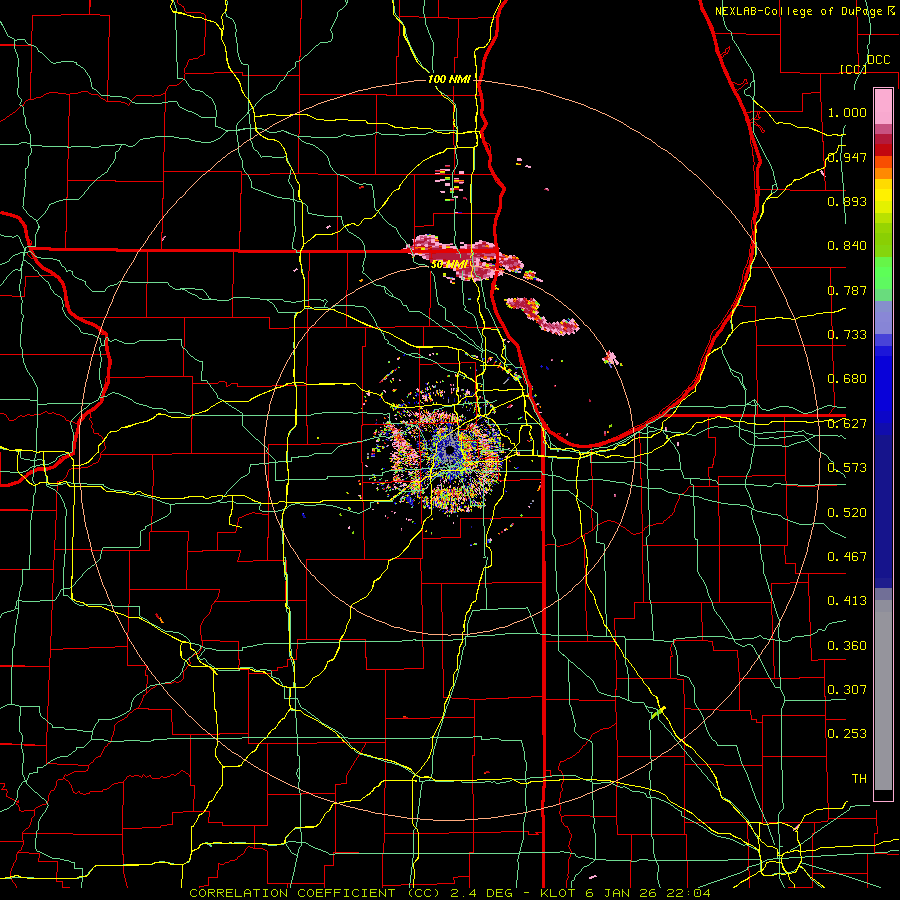Click the radar site center dot

point(449,452)
